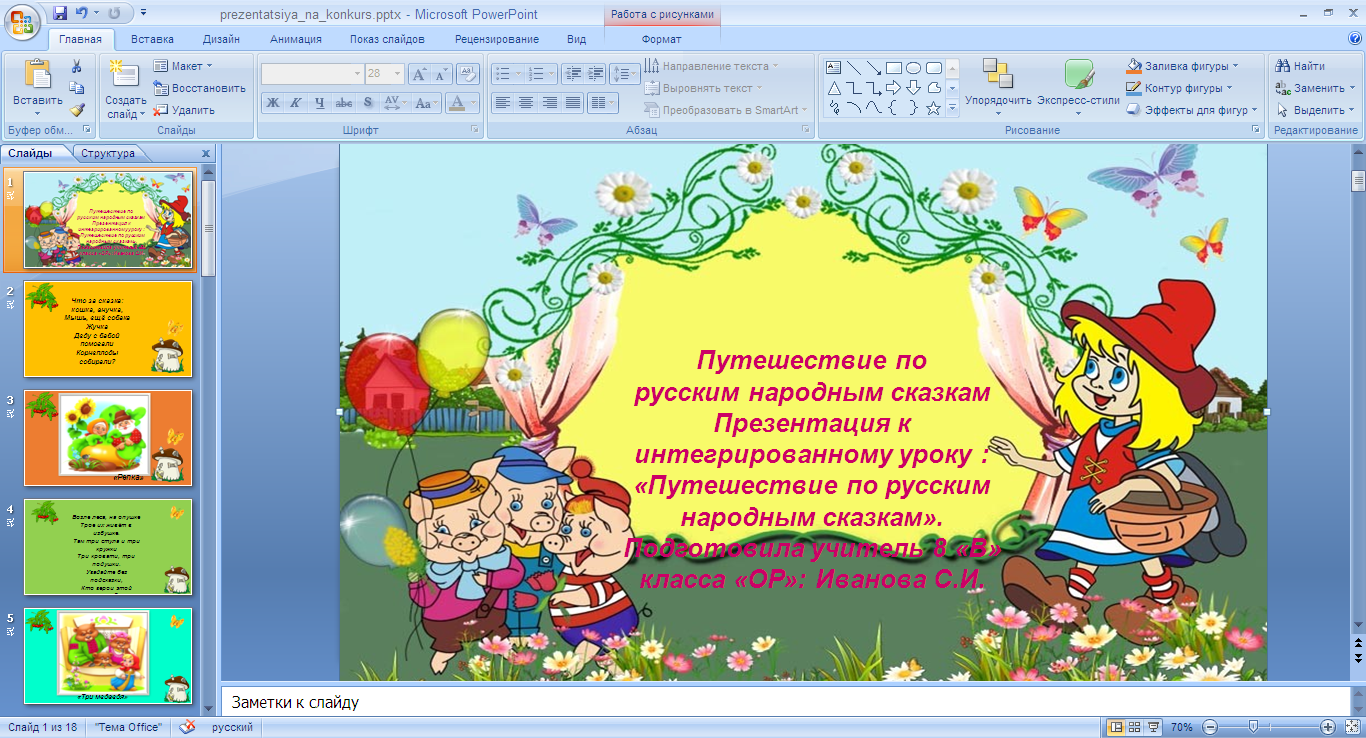Open the Вставка ribbon tab

coord(152,39)
